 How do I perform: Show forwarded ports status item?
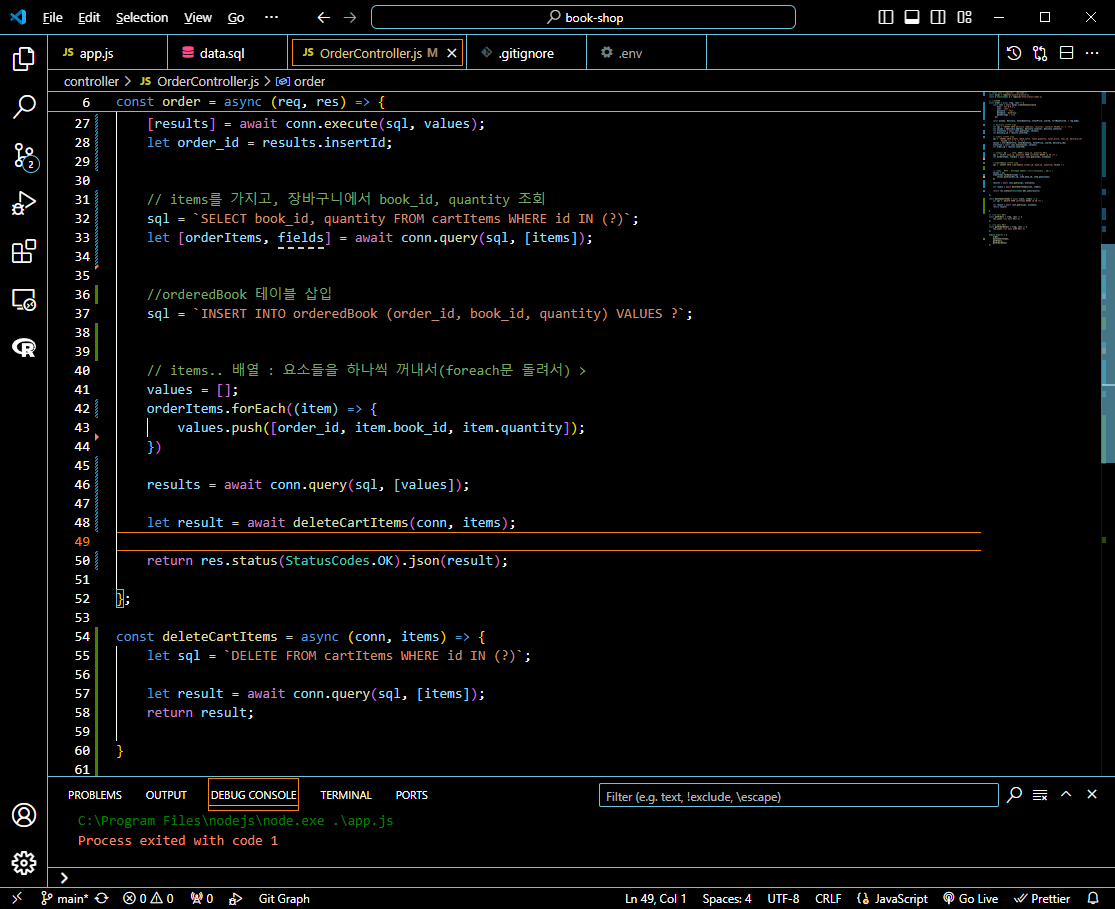click(x=202, y=898)
